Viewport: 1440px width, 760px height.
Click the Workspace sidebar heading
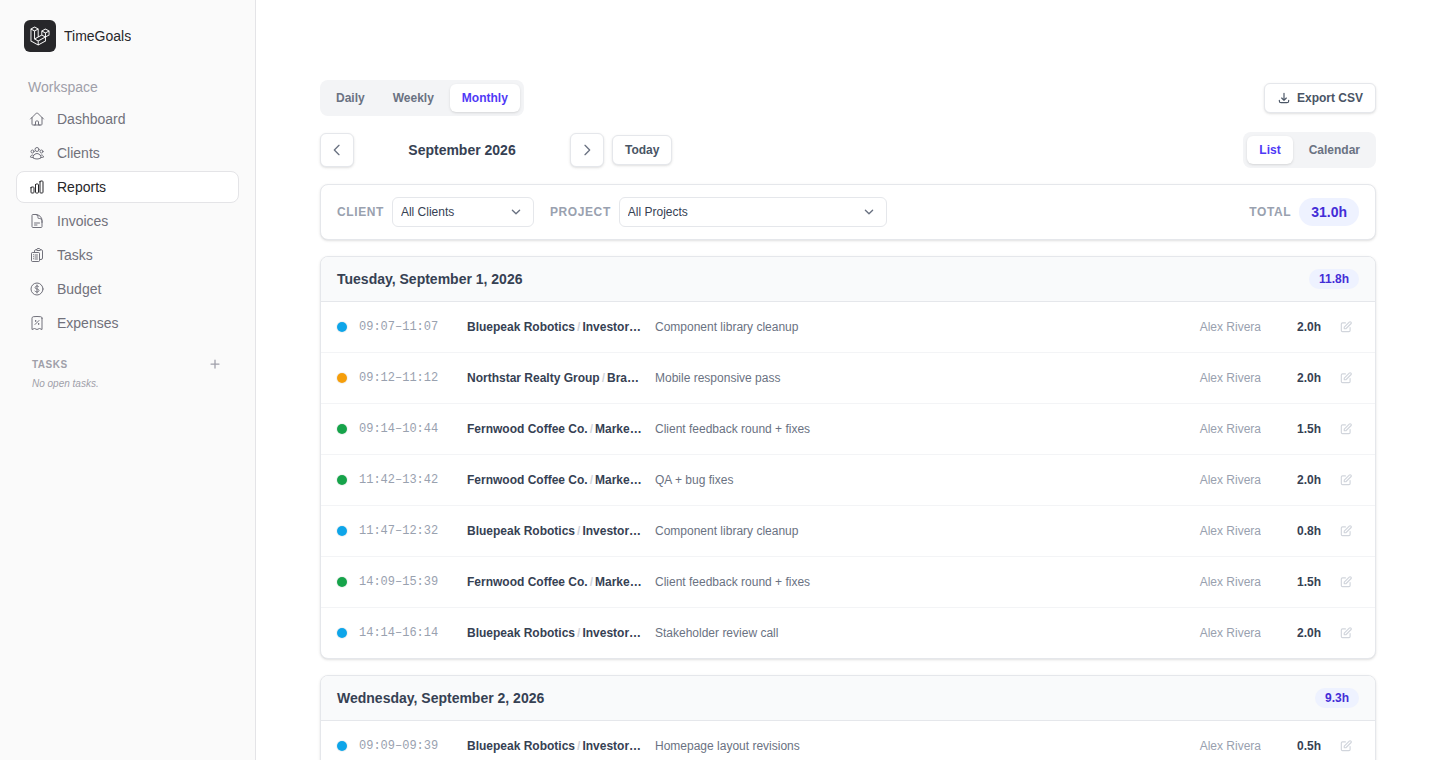pos(63,87)
